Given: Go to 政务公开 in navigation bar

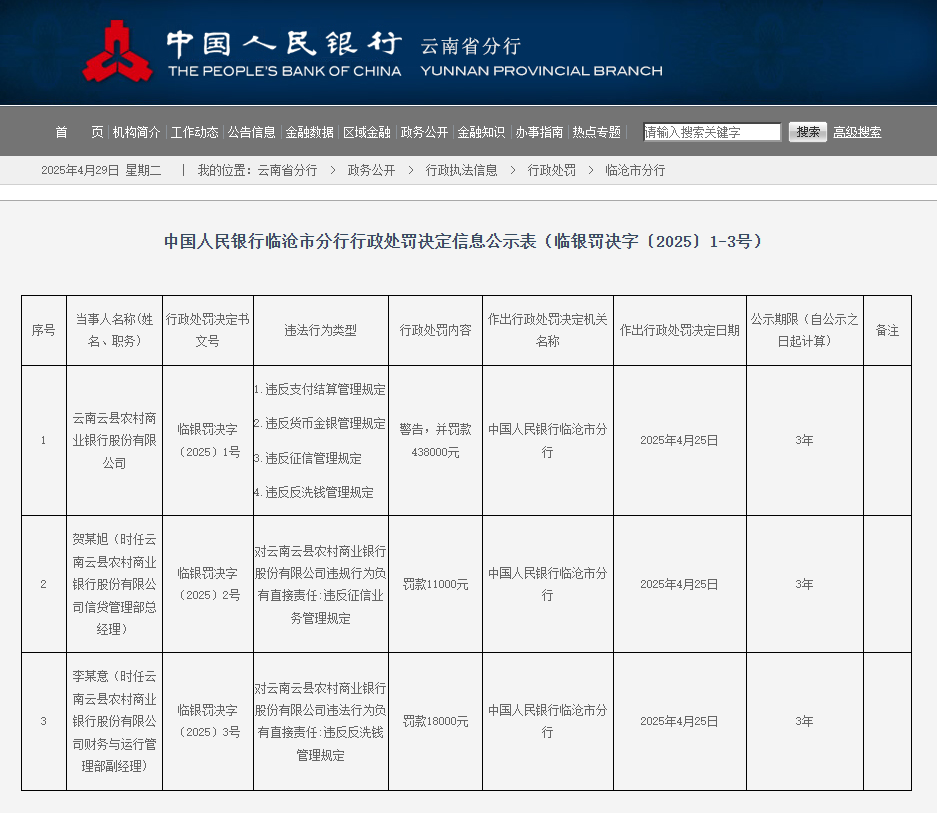Looking at the screenshot, I should (x=424, y=132).
